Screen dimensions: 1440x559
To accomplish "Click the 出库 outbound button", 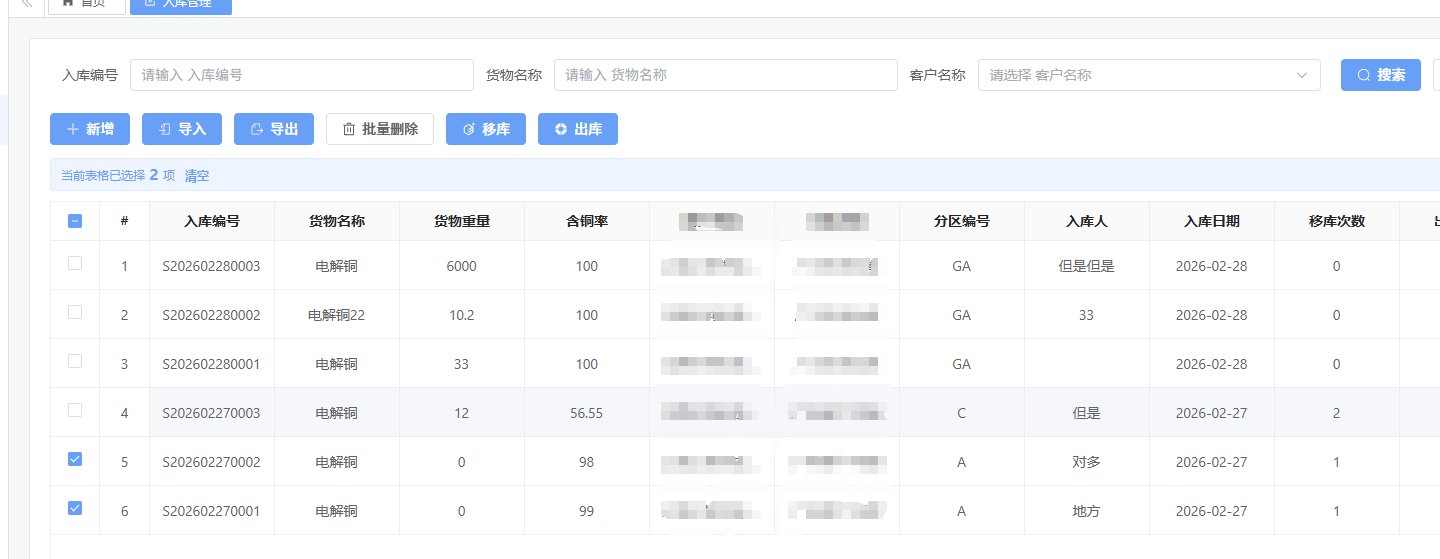I will [578, 129].
